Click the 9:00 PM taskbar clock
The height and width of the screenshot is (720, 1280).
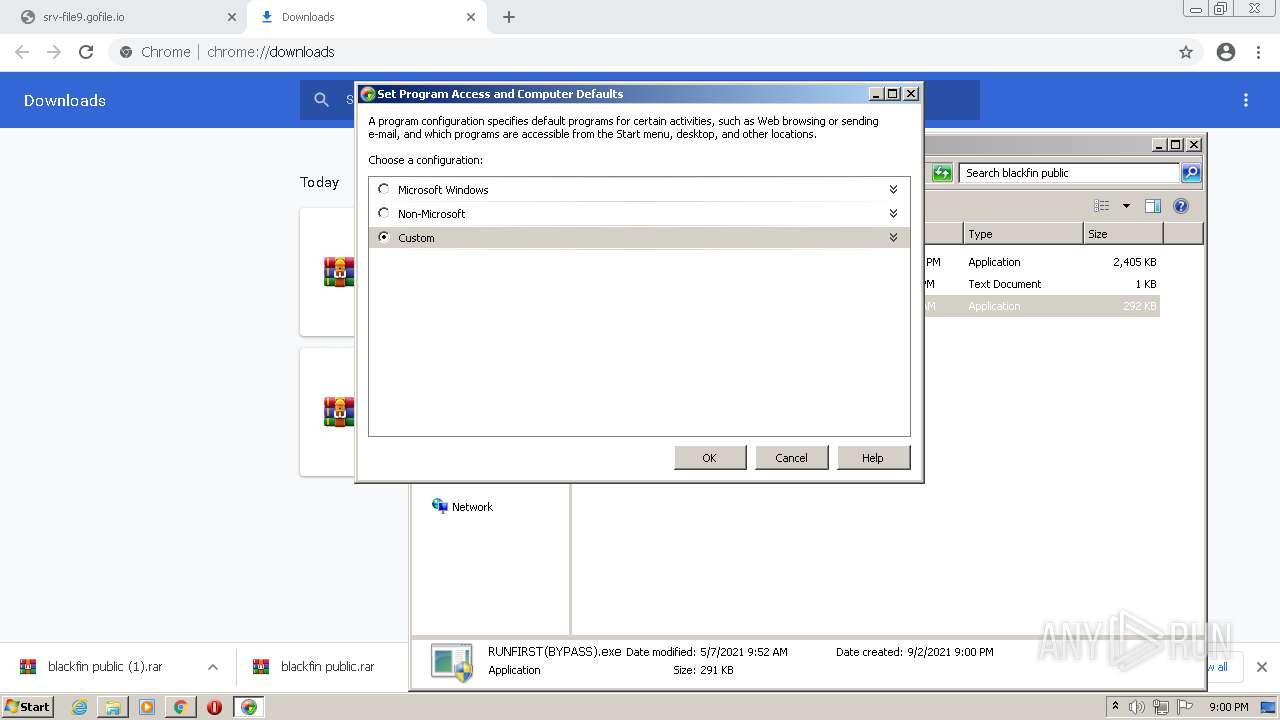(1228, 707)
